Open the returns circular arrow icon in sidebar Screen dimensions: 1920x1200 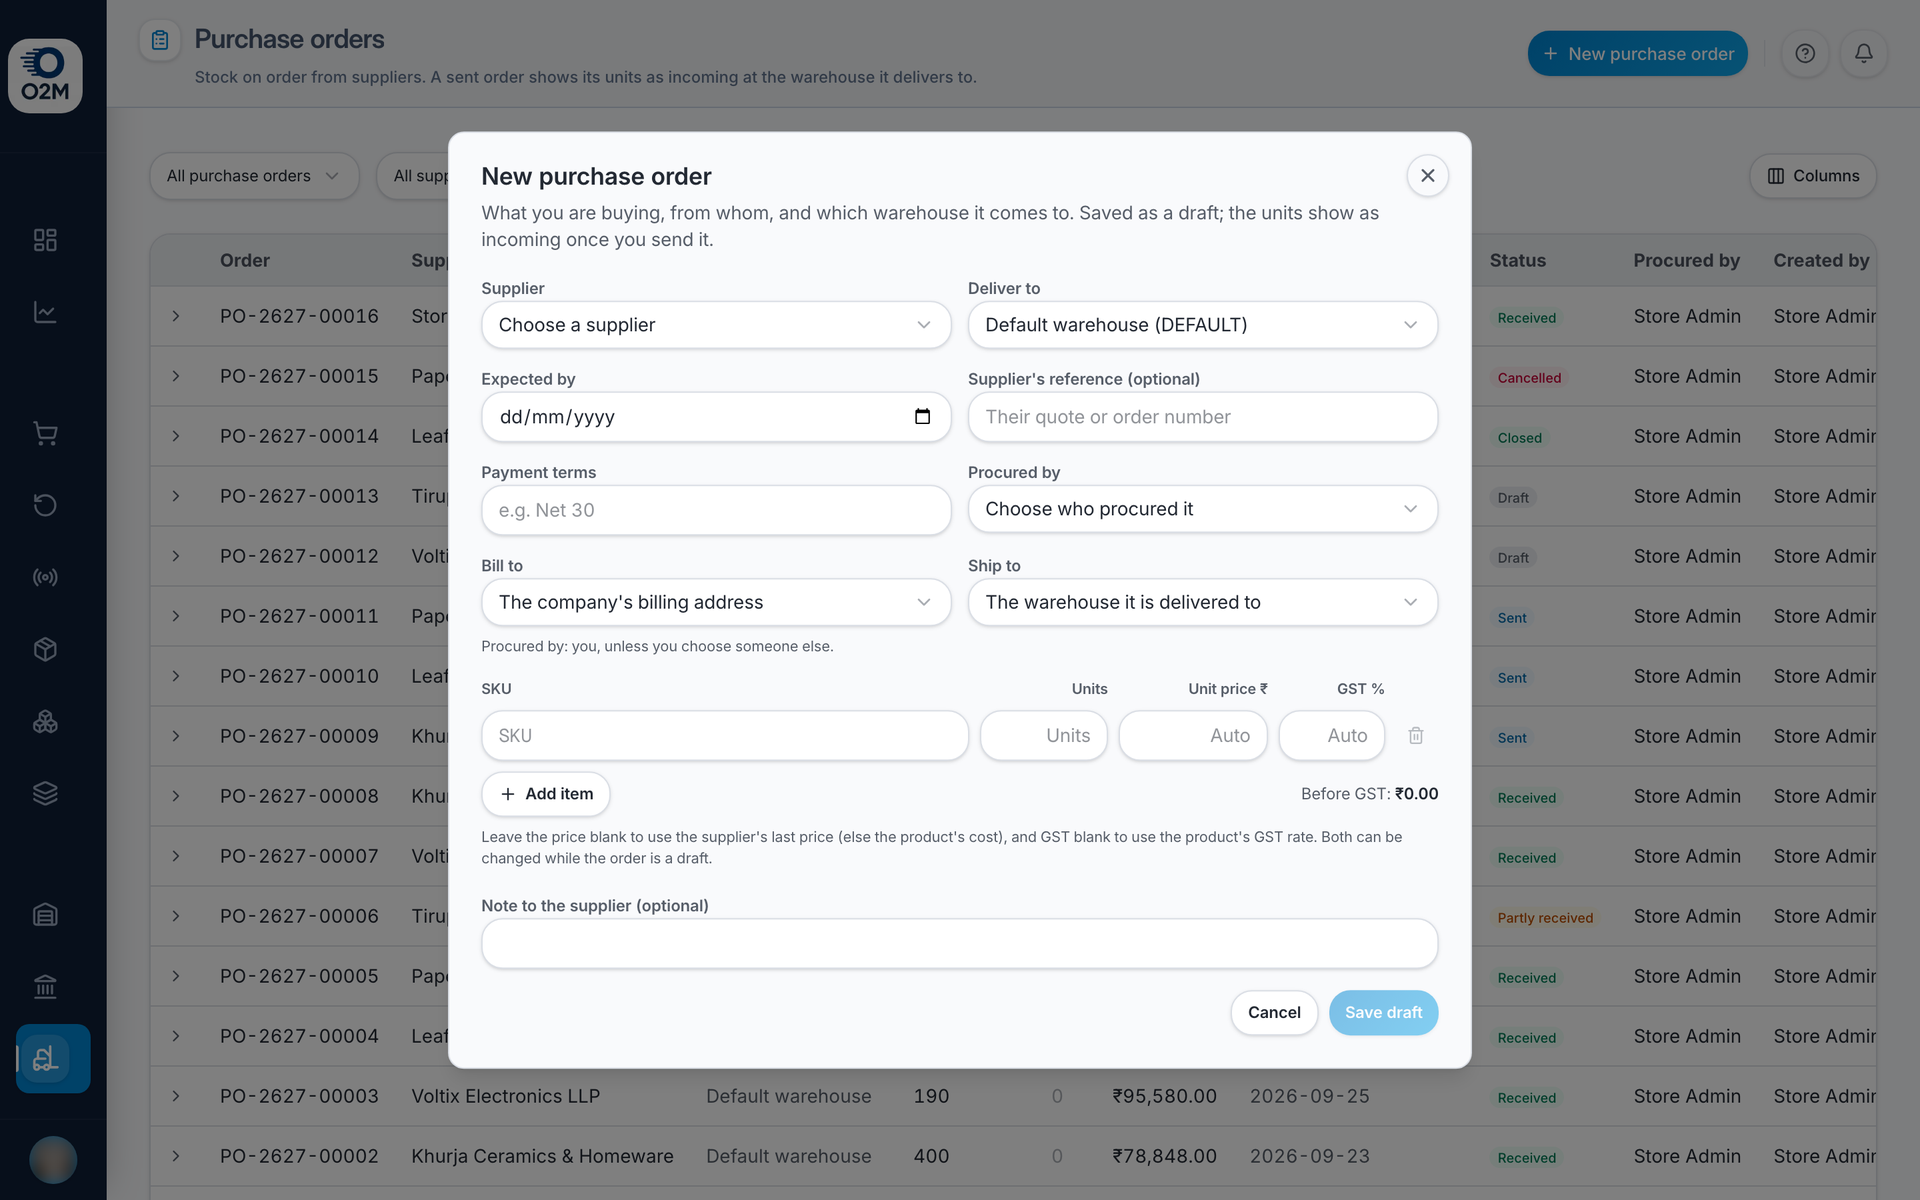(45, 505)
